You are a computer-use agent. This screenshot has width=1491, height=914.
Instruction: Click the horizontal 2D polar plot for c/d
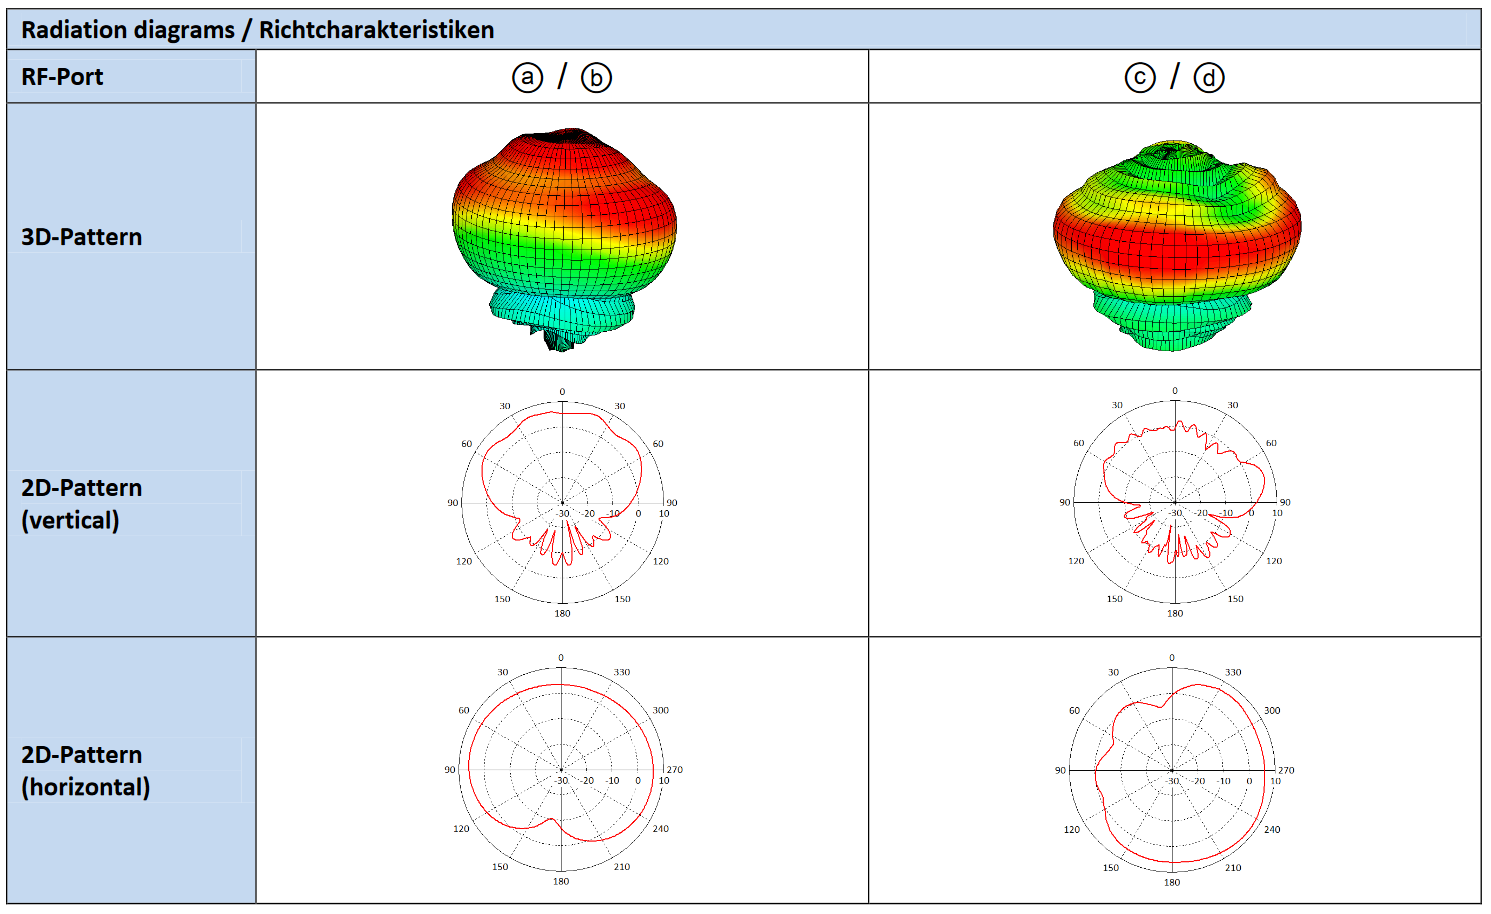tap(1172, 770)
